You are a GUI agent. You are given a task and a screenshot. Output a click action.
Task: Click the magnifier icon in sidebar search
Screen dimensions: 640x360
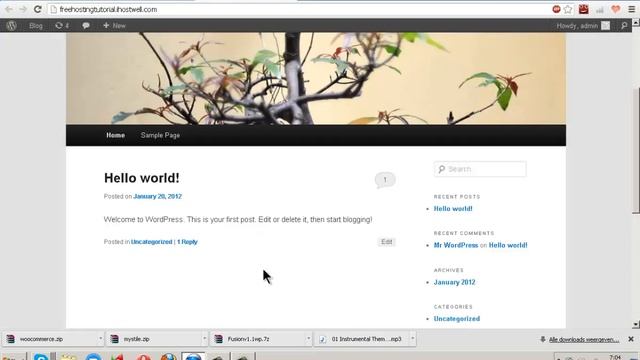pos(442,169)
